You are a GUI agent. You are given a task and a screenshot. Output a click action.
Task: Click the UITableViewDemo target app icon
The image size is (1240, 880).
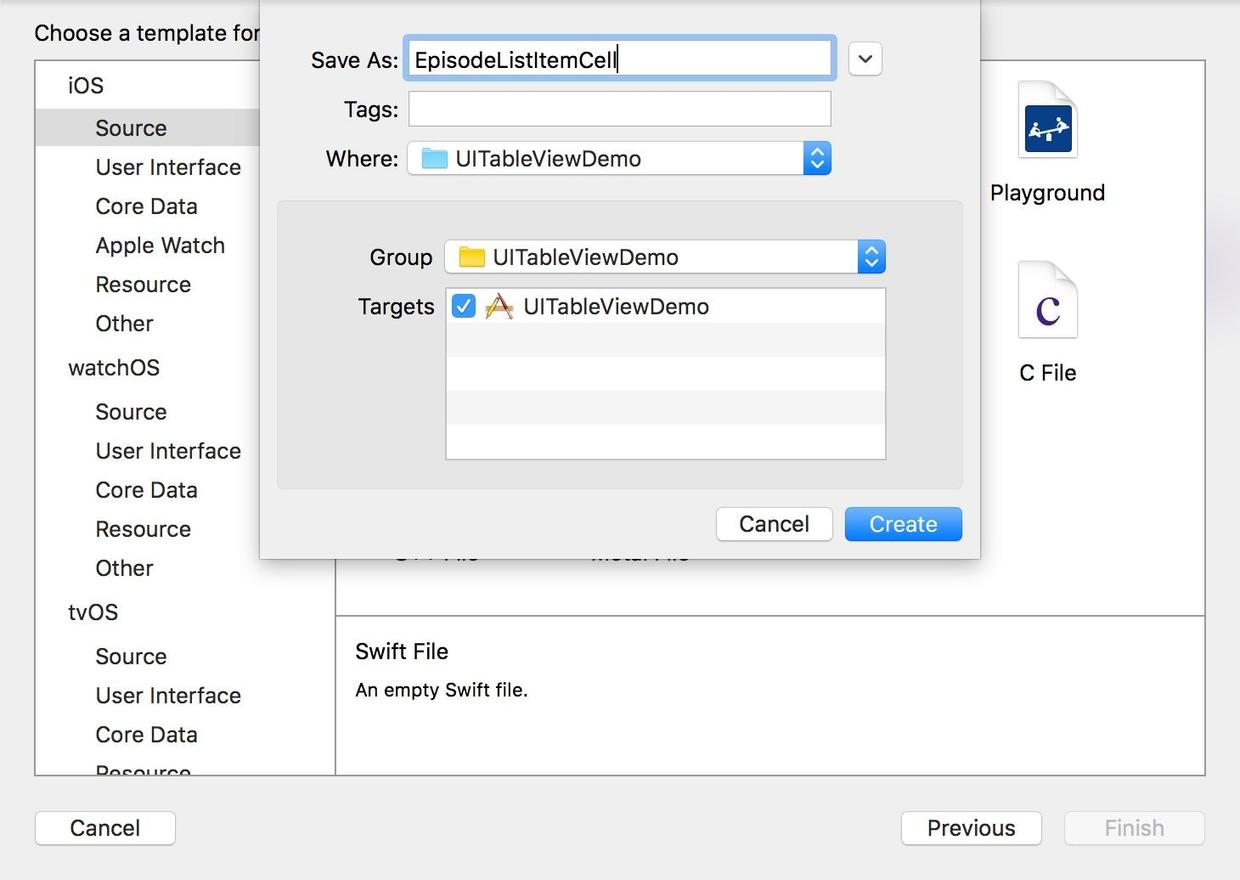pyautogui.click(x=499, y=306)
